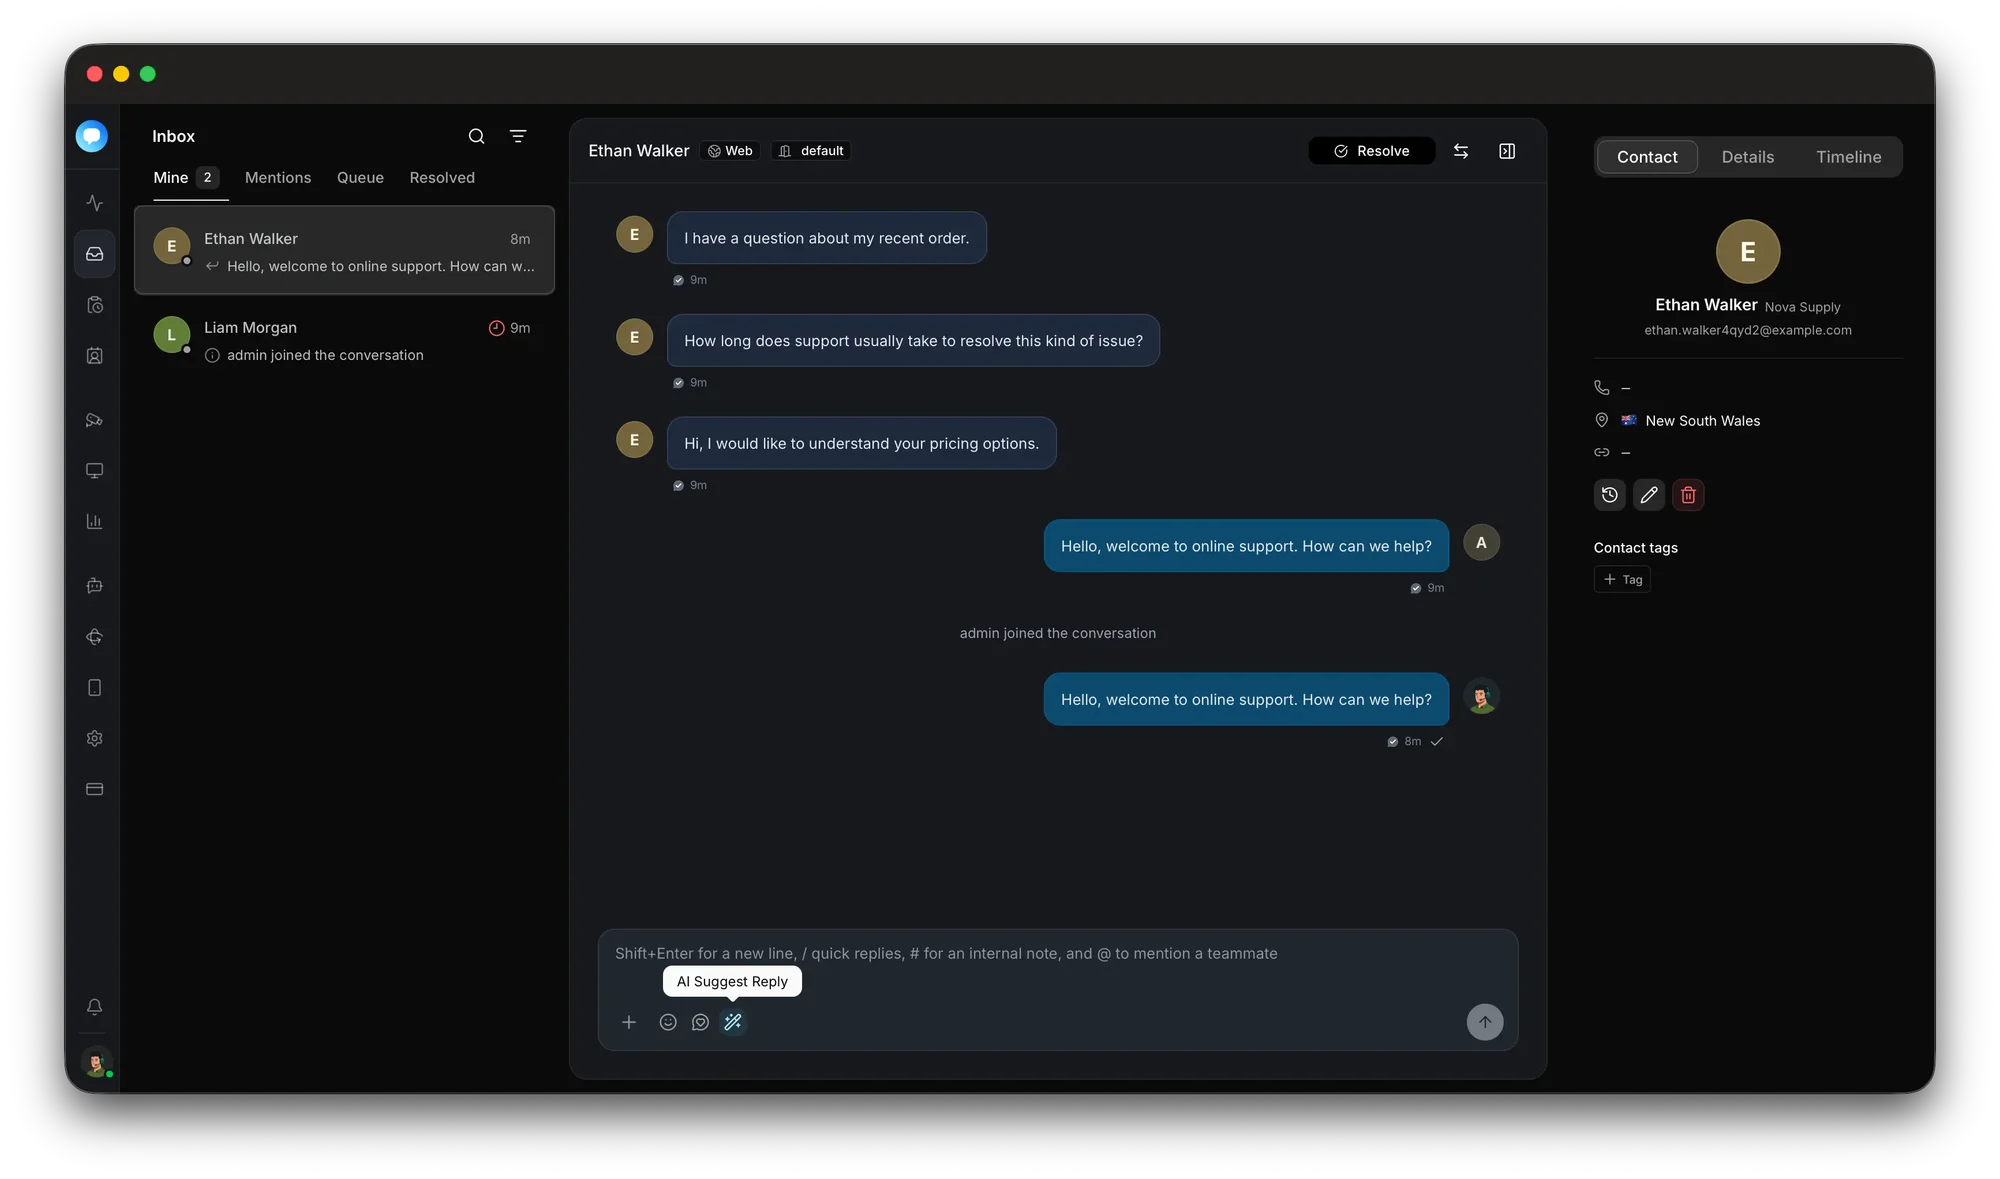Open the notifications bell icon

coord(95,1007)
